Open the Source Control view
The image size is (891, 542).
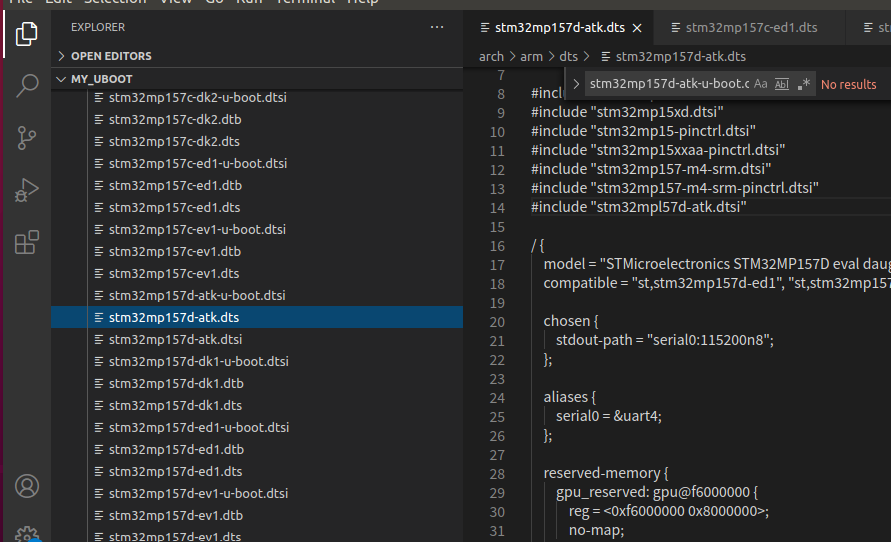tap(26, 138)
